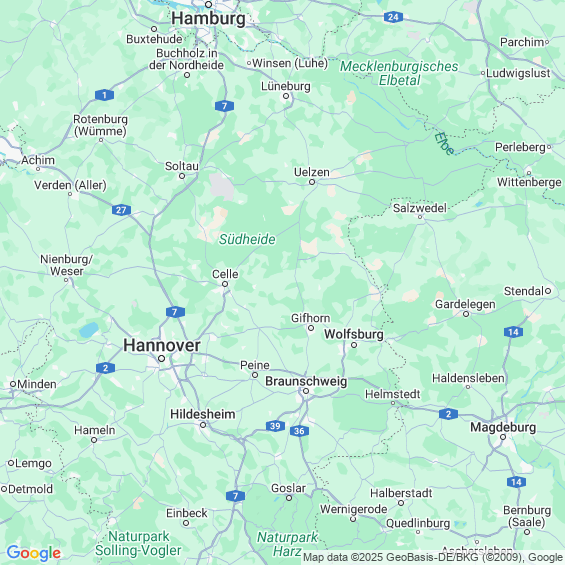Viewport: 565px width, 565px height.
Task: Select the Naturpark Harz label
Action: click(287, 544)
